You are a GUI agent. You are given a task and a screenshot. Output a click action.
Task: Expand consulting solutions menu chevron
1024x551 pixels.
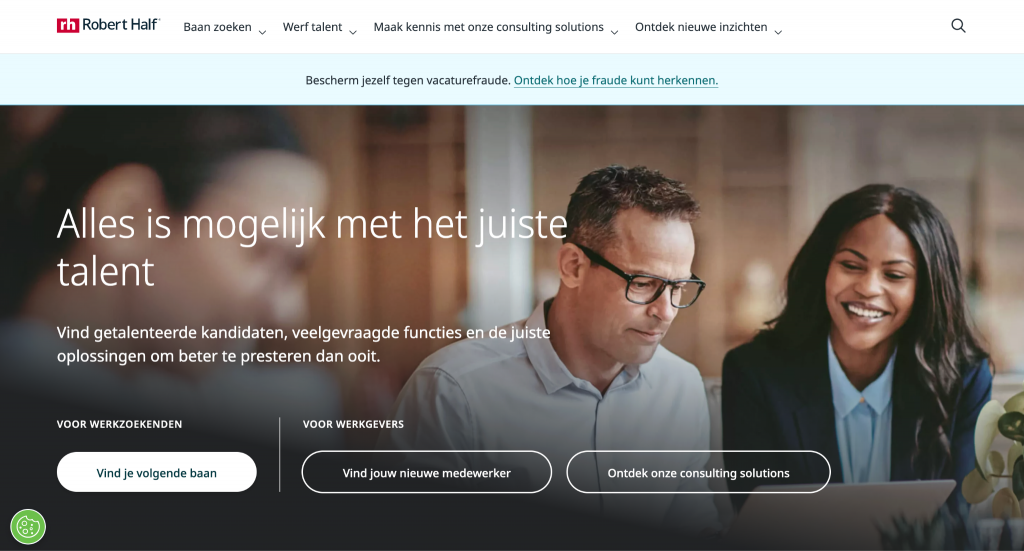coord(614,31)
